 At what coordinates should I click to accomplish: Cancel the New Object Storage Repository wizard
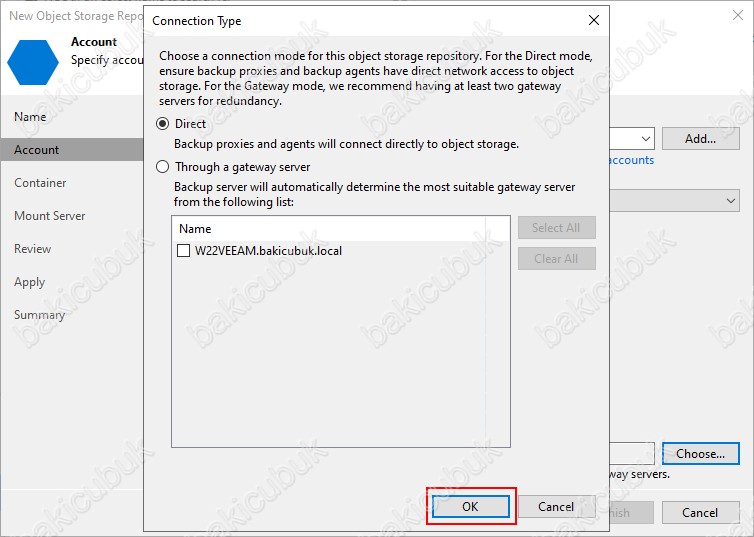(700, 512)
